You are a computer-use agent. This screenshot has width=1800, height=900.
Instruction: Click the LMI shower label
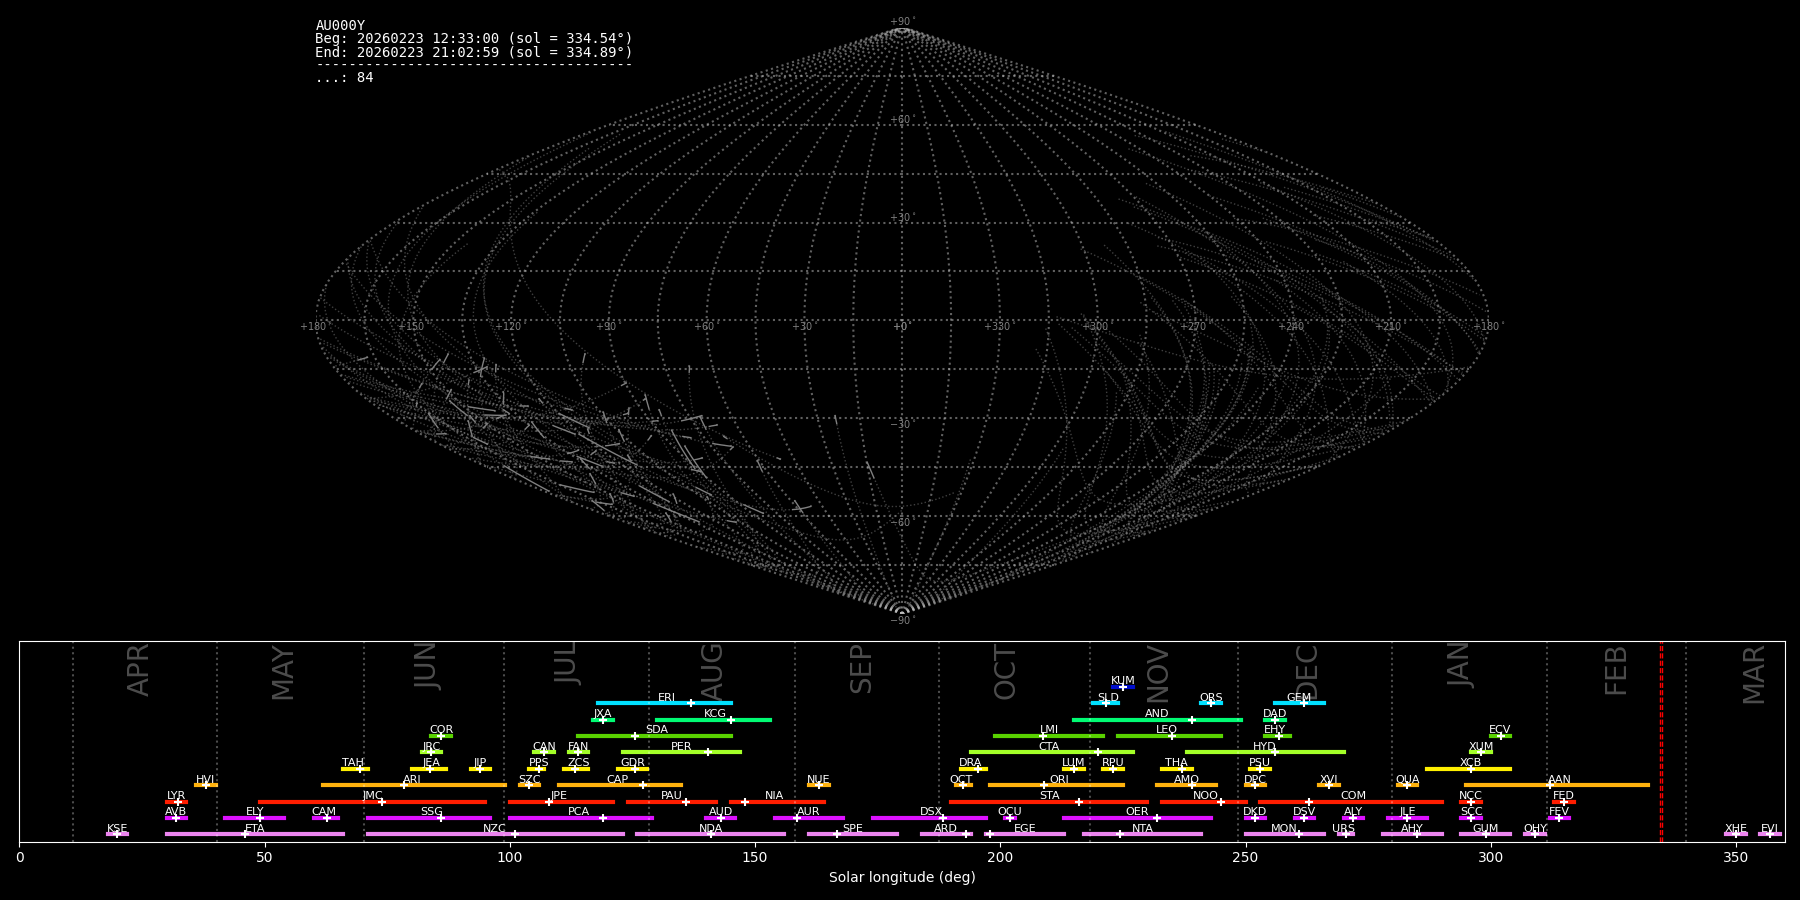coord(1049,730)
